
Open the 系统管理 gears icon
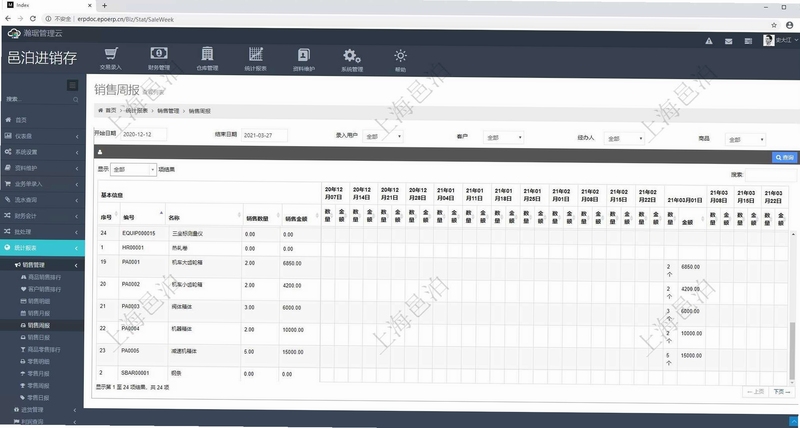pos(352,55)
